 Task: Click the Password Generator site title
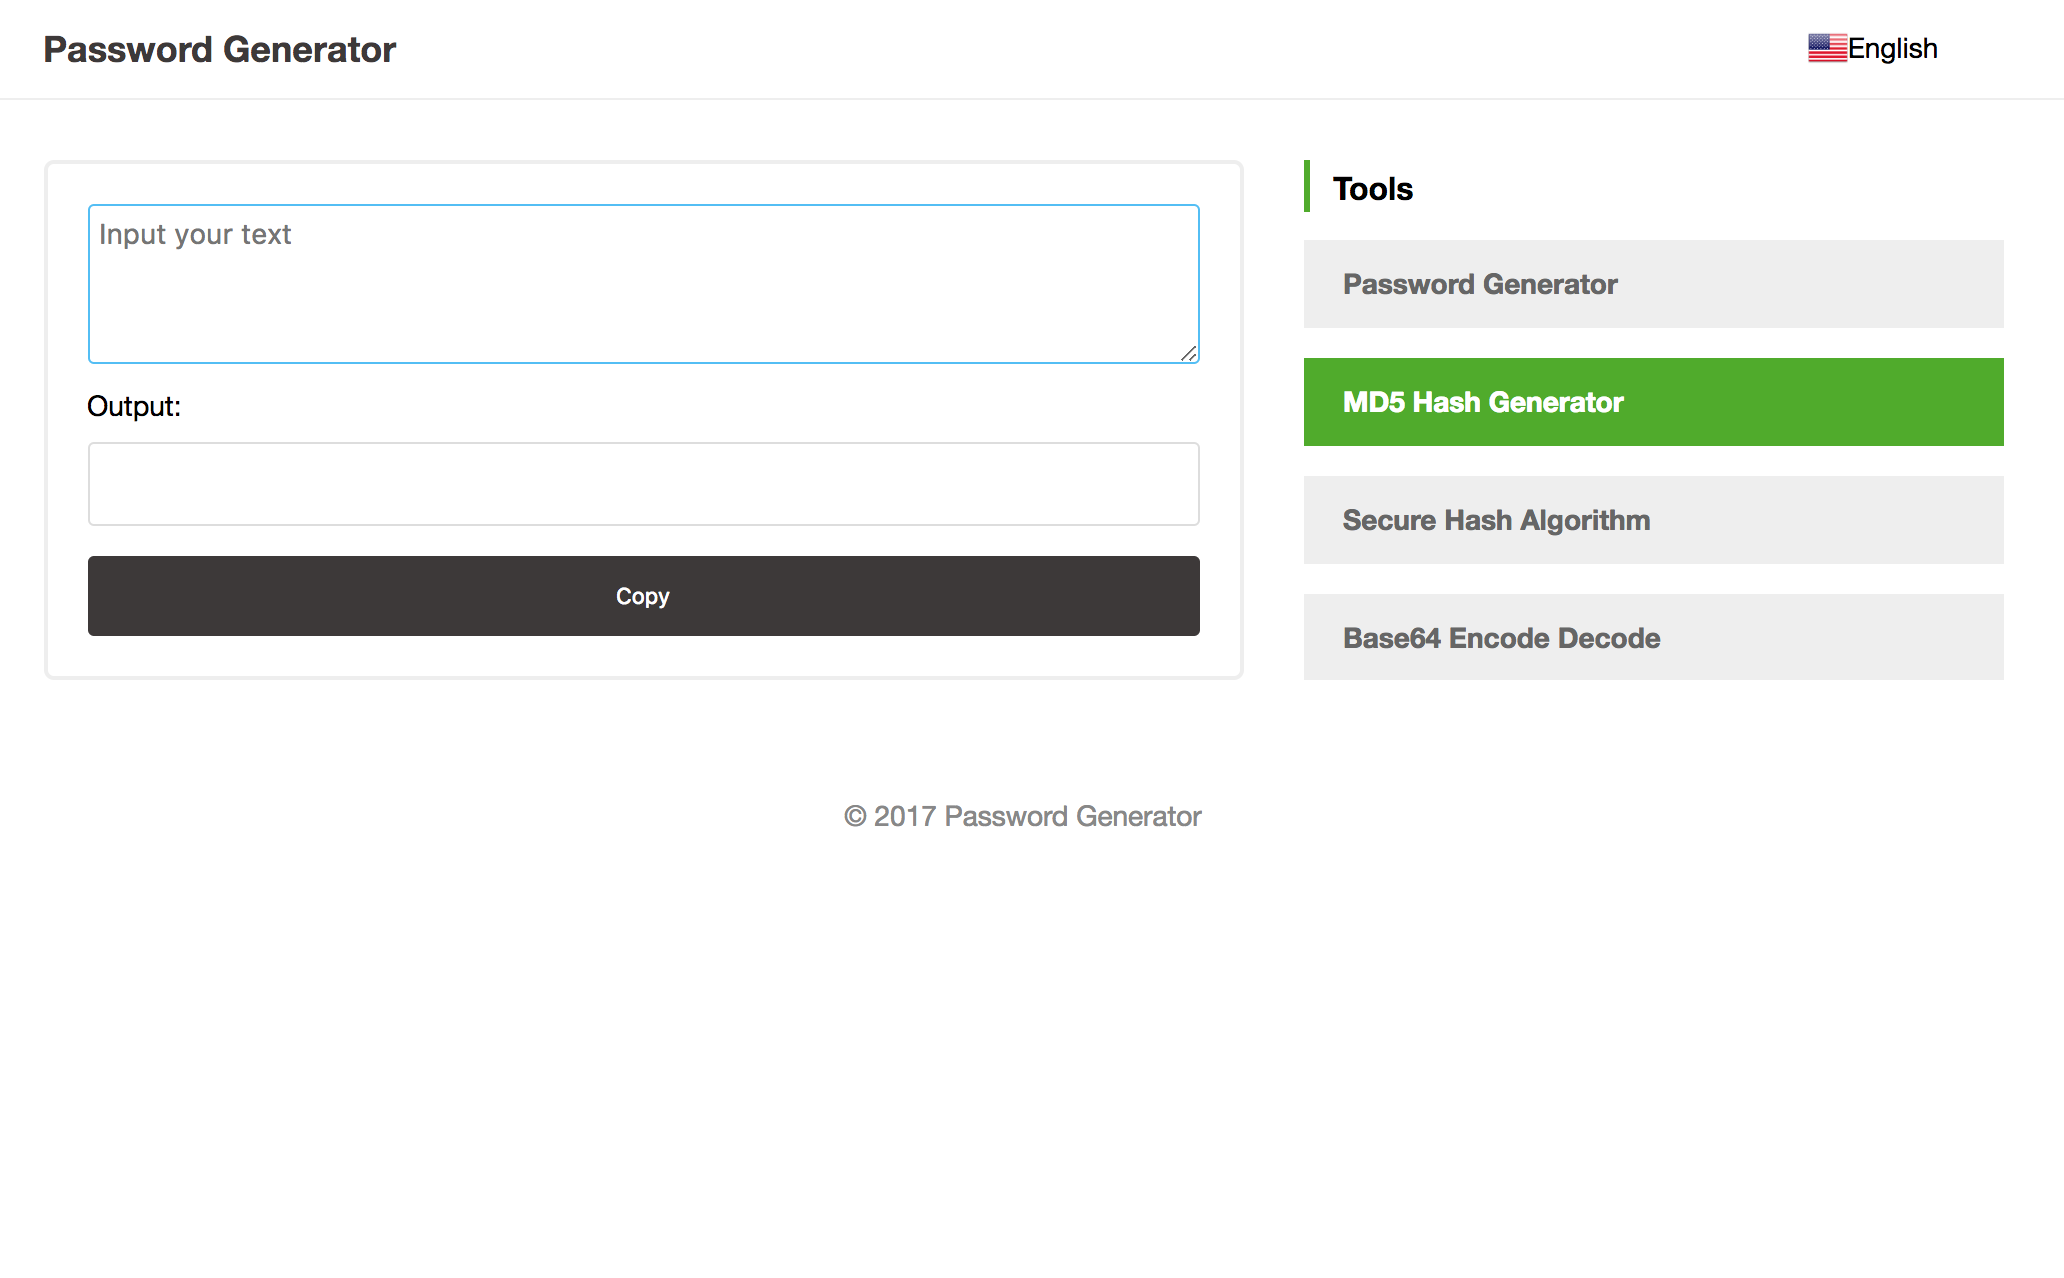[219, 49]
